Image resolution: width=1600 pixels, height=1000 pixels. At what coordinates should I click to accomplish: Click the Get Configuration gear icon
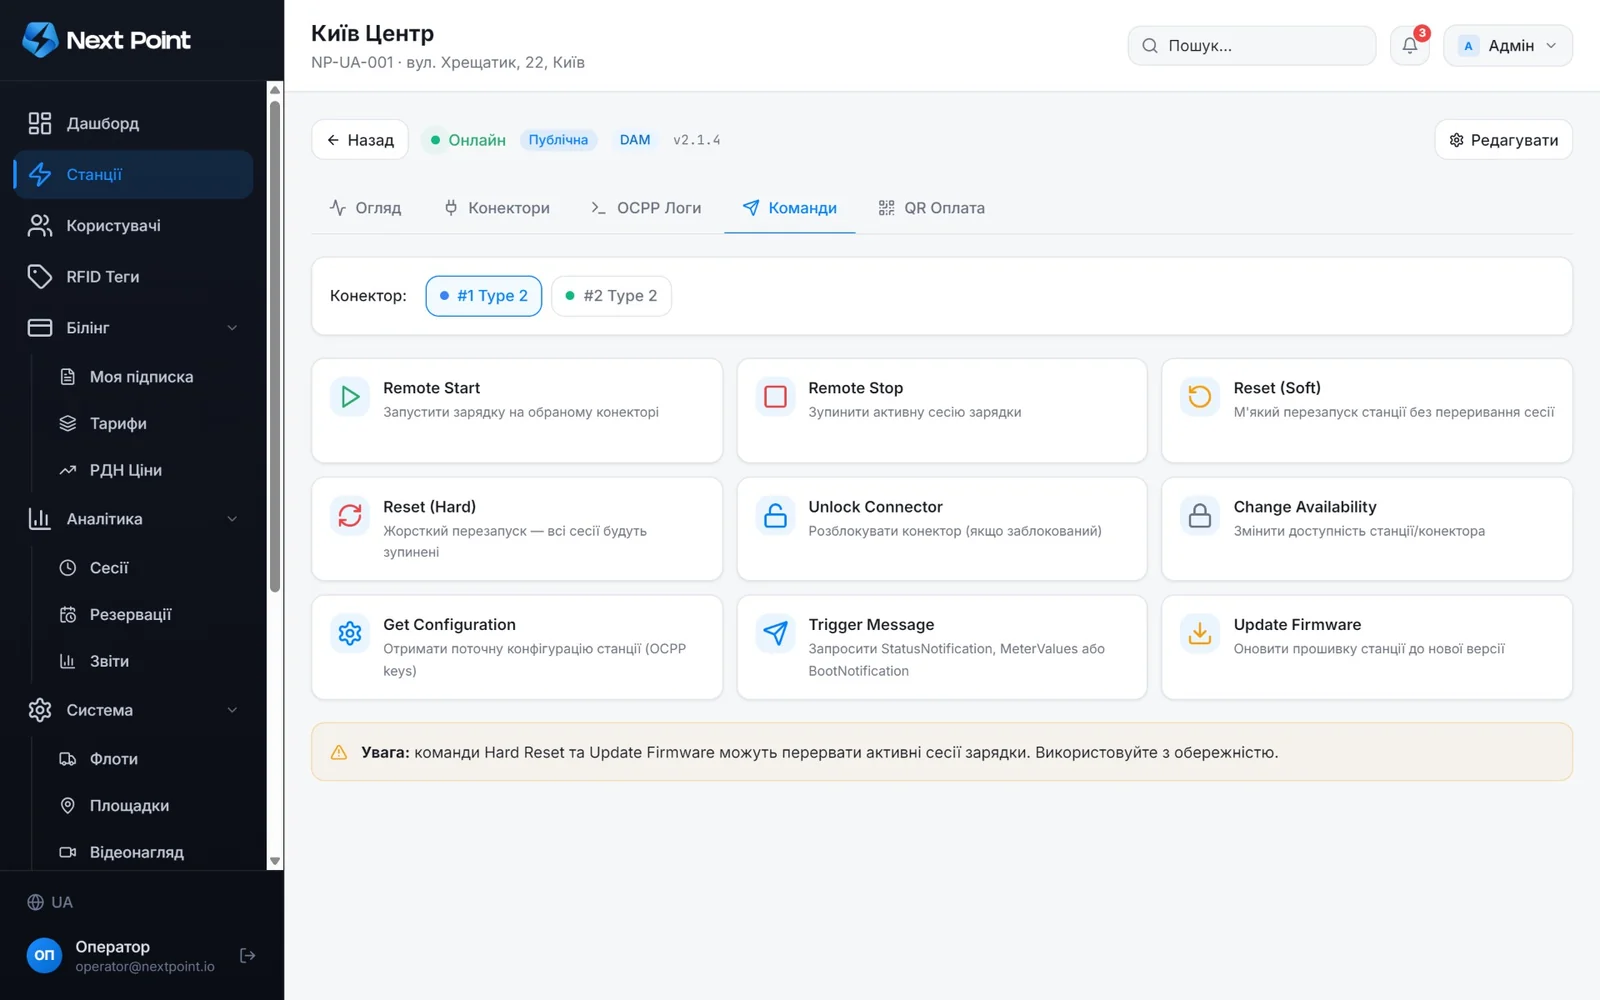[x=350, y=633]
